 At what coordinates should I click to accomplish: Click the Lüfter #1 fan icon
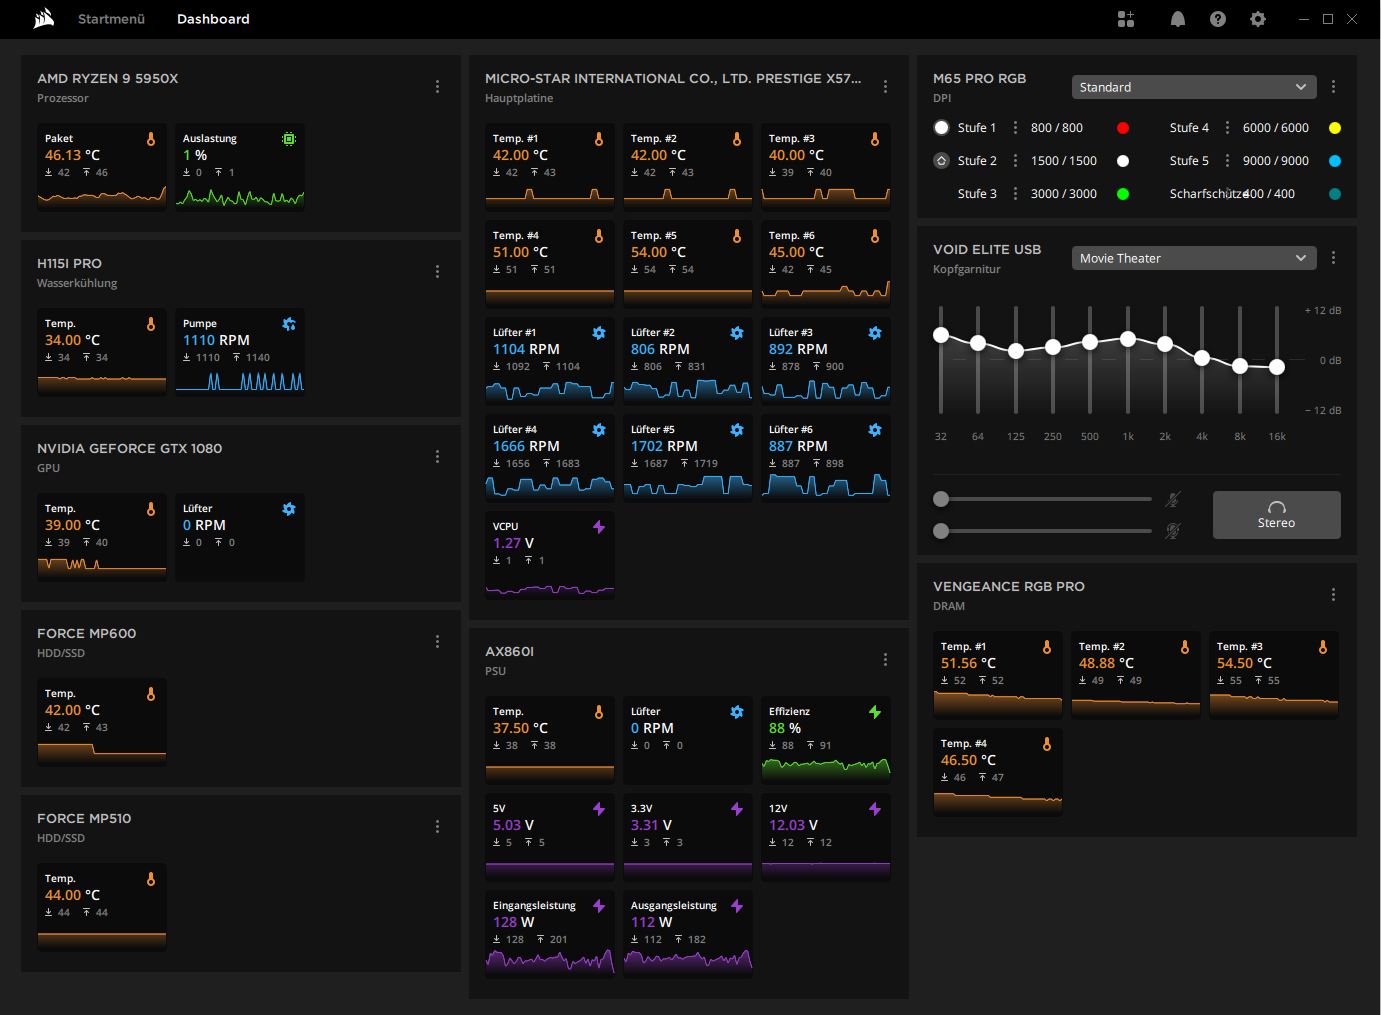click(599, 333)
